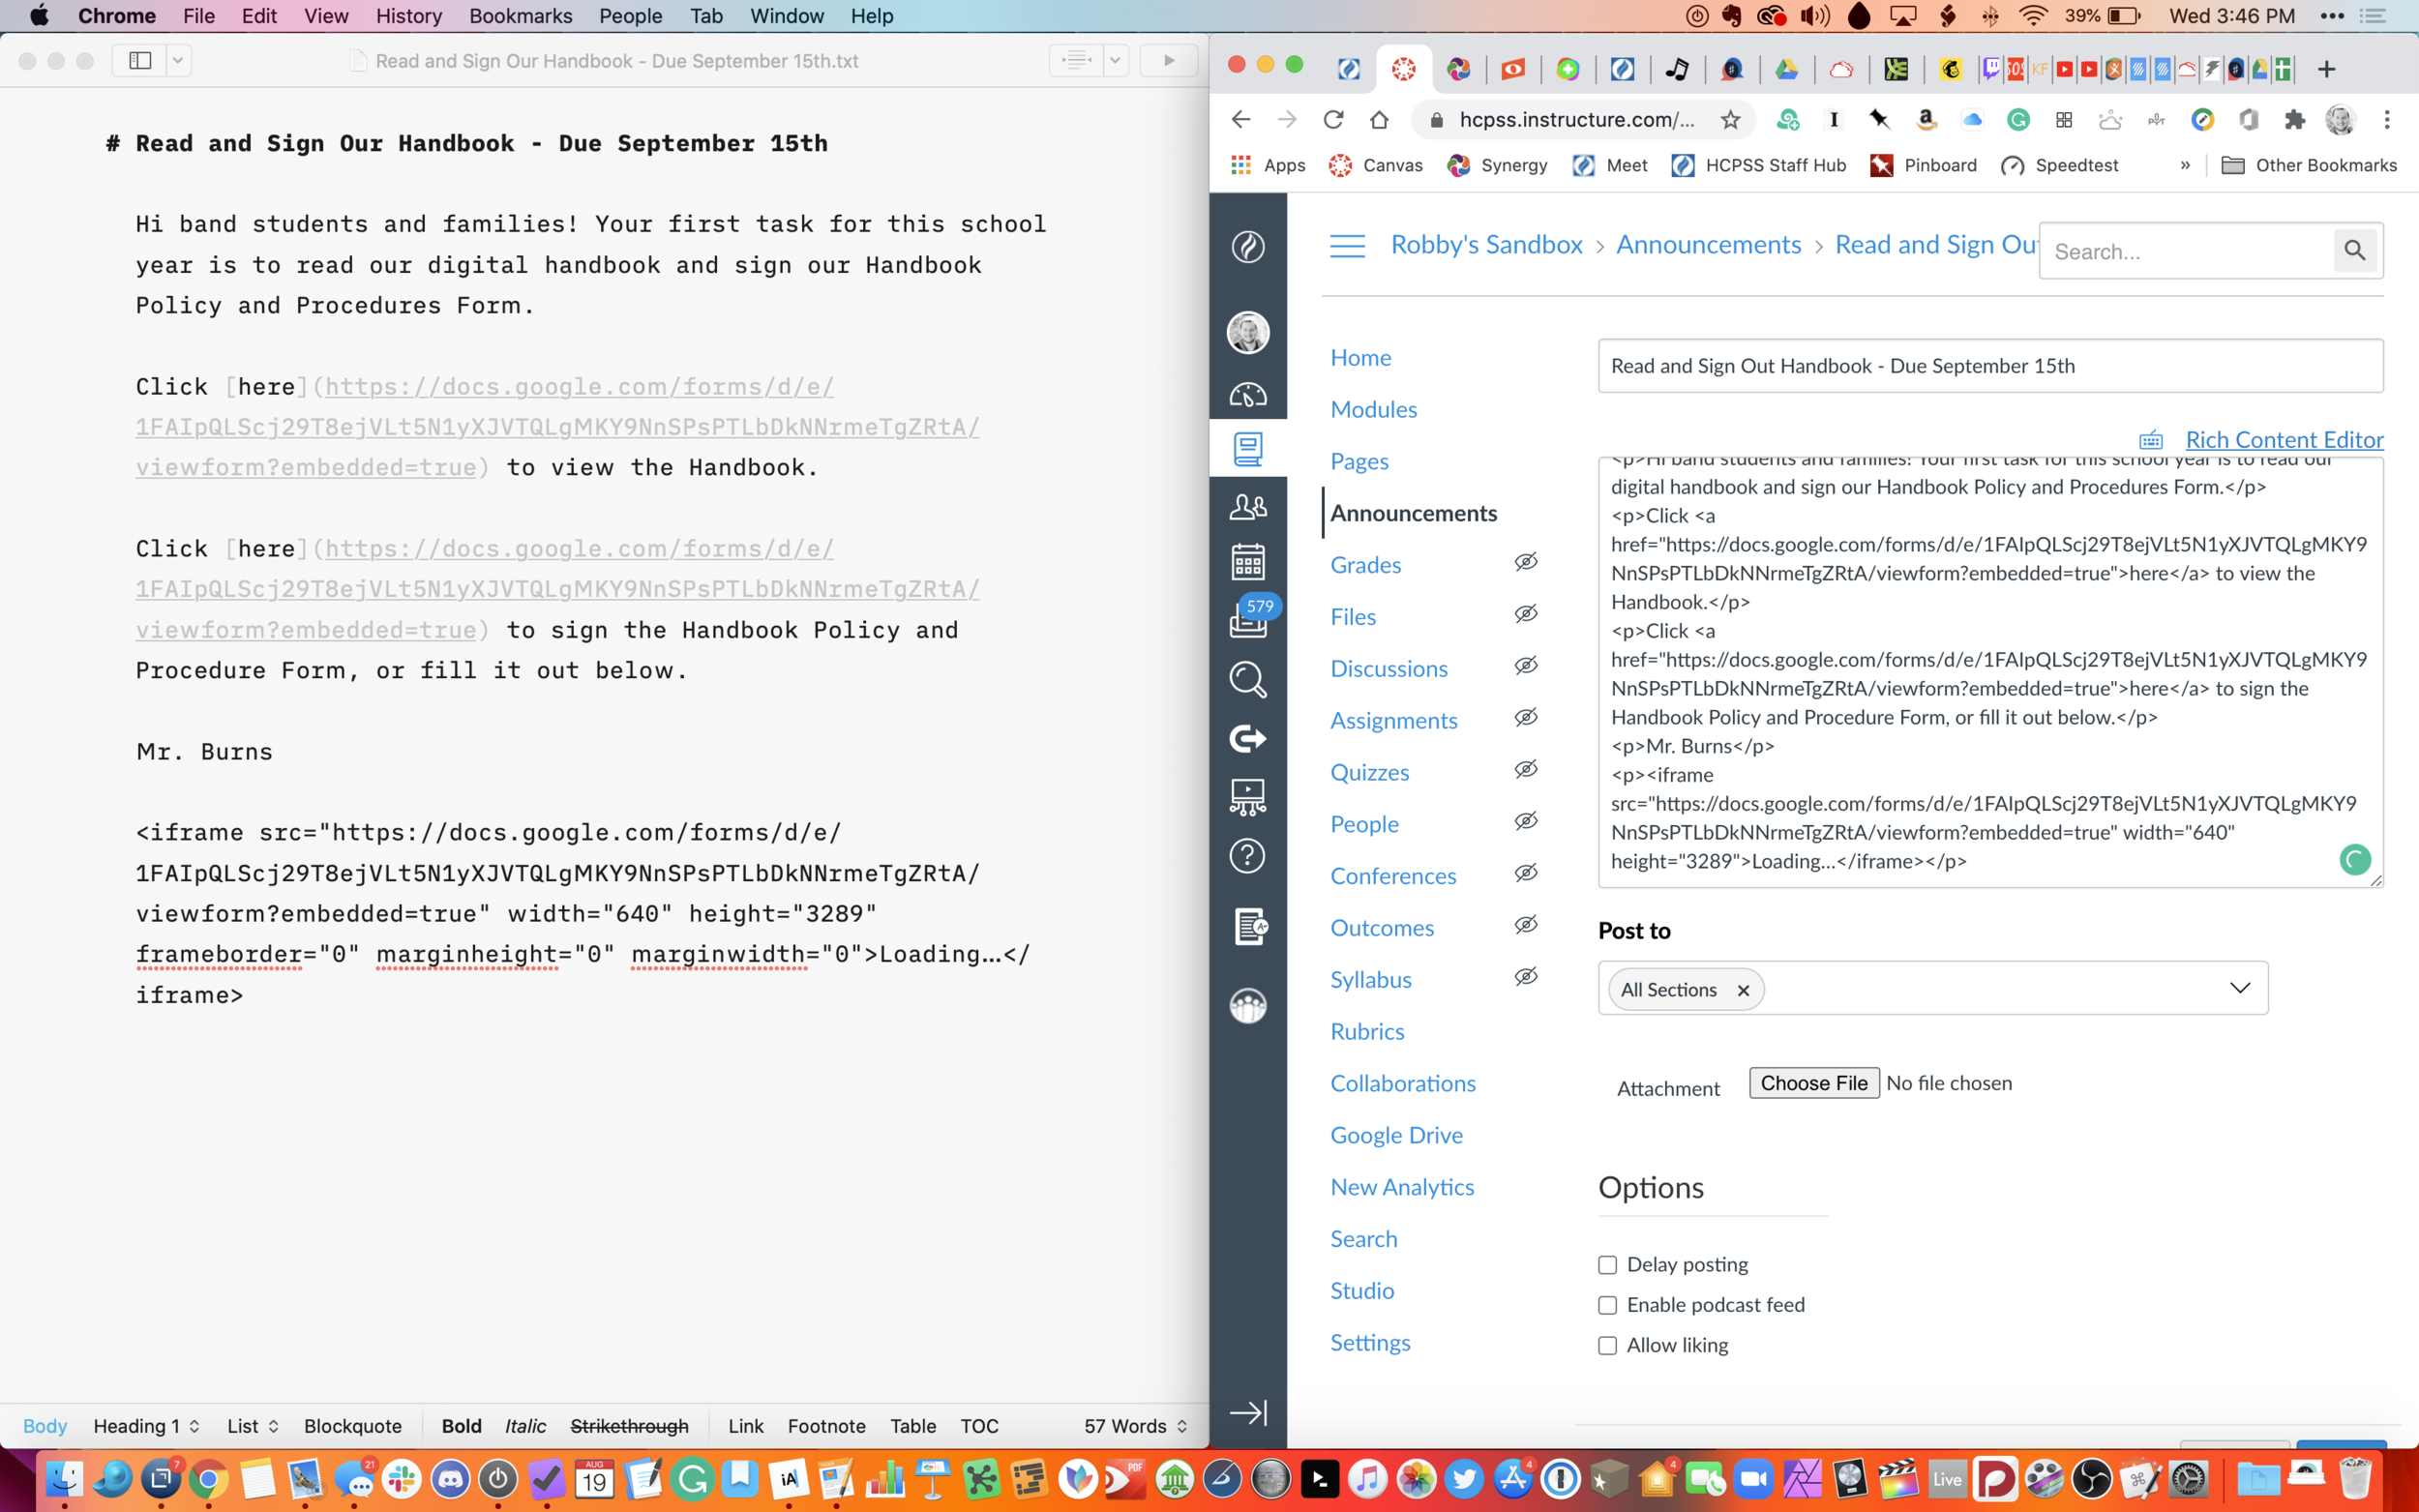Switch to the Announcements section tab

point(1413,513)
